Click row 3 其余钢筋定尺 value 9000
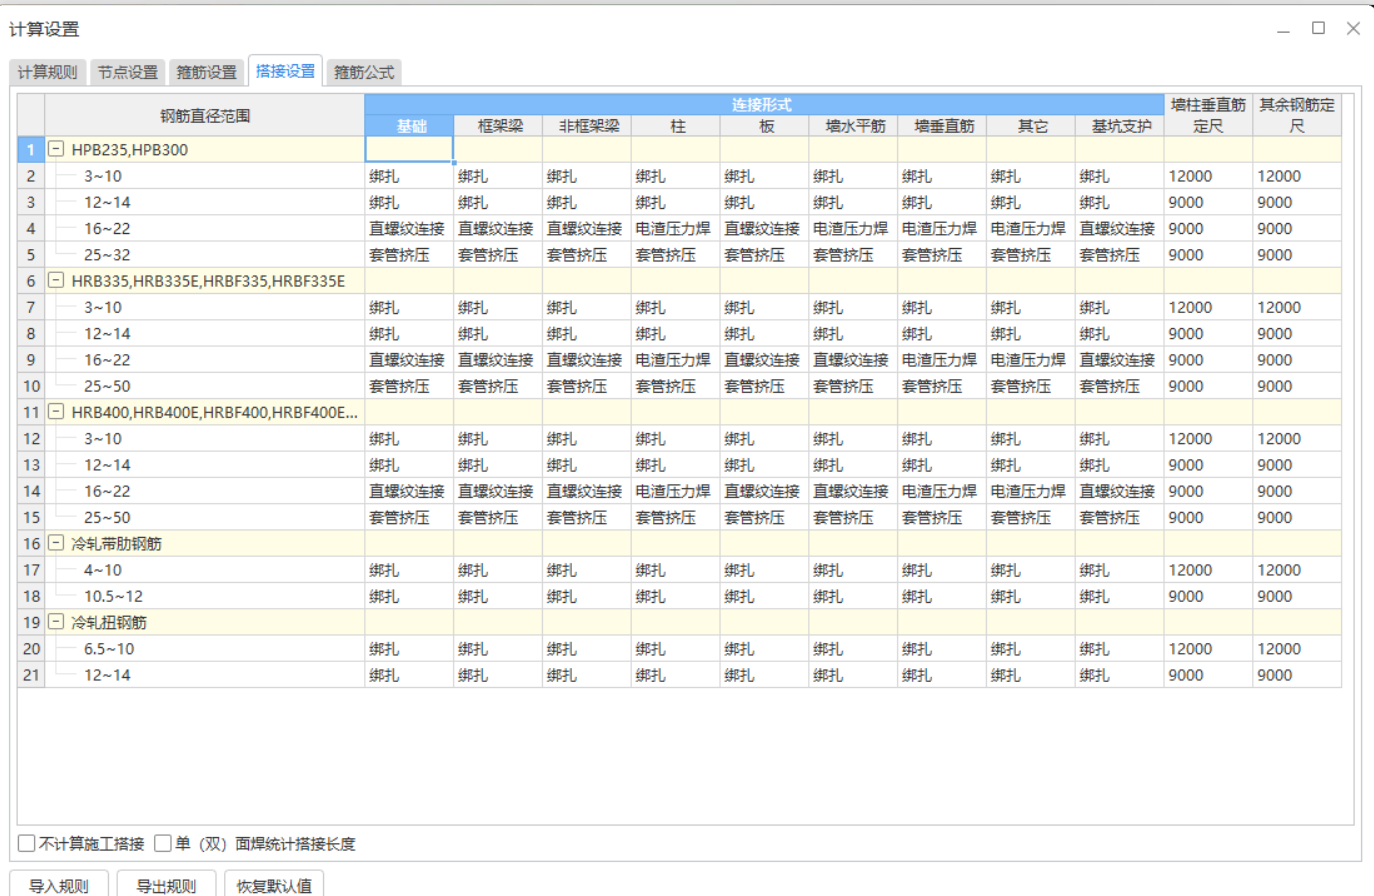1374x896 pixels. (1297, 202)
